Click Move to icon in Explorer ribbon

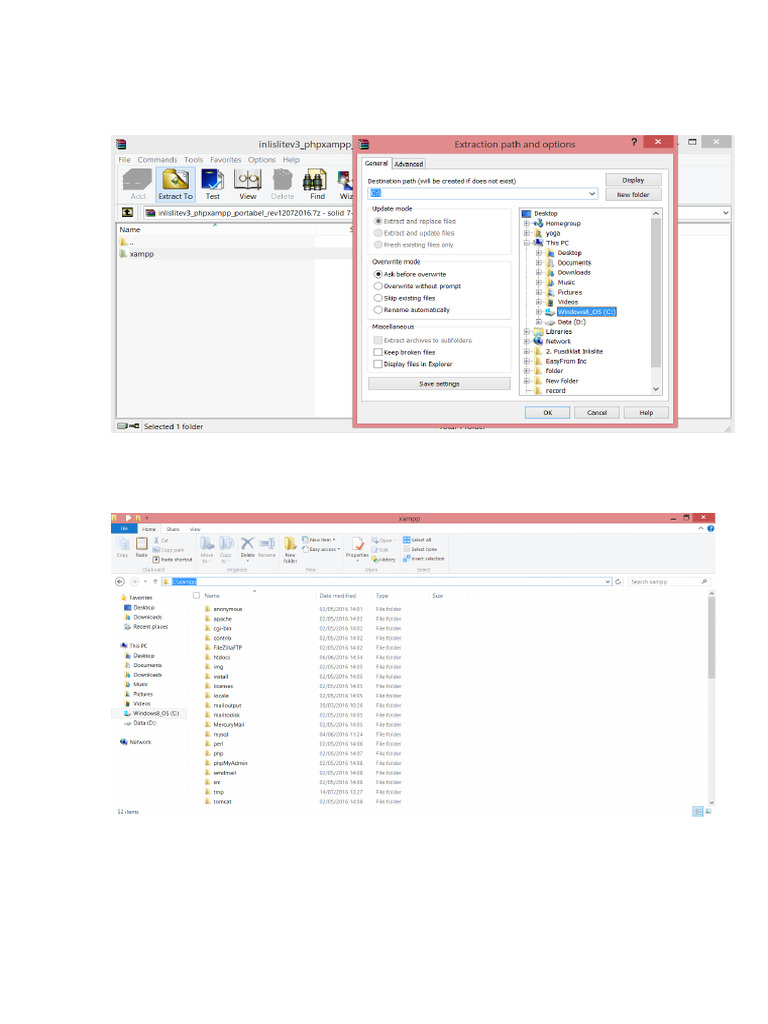pos(207,549)
